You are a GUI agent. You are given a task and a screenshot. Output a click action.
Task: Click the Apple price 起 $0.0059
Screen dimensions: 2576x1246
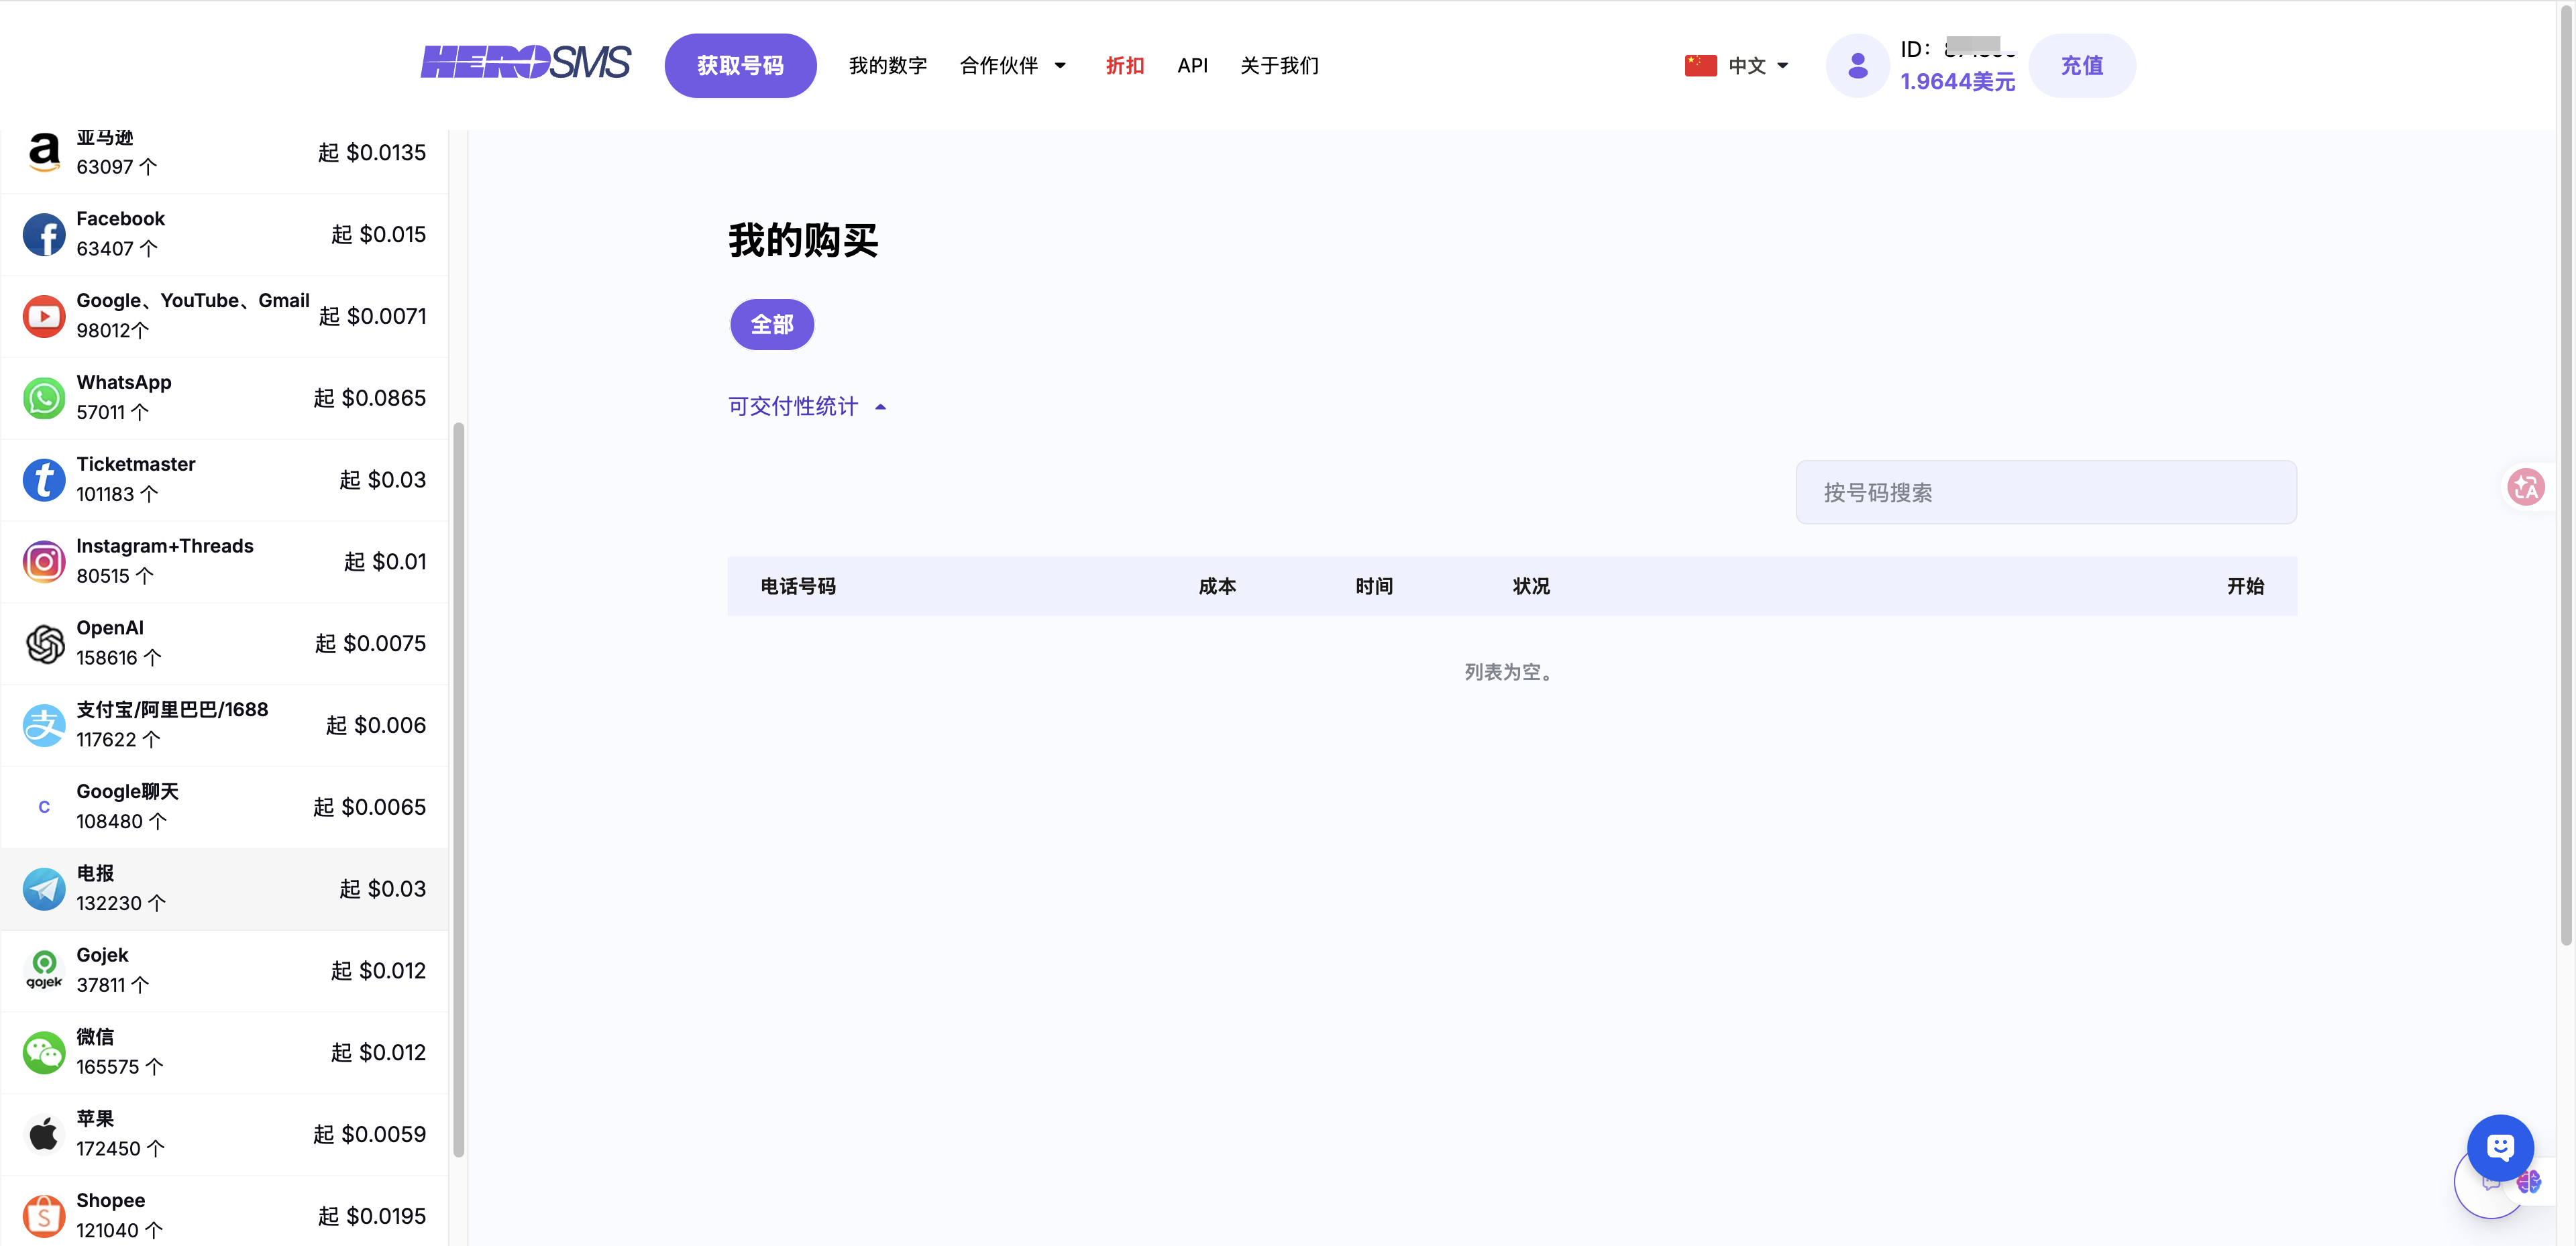click(370, 1134)
